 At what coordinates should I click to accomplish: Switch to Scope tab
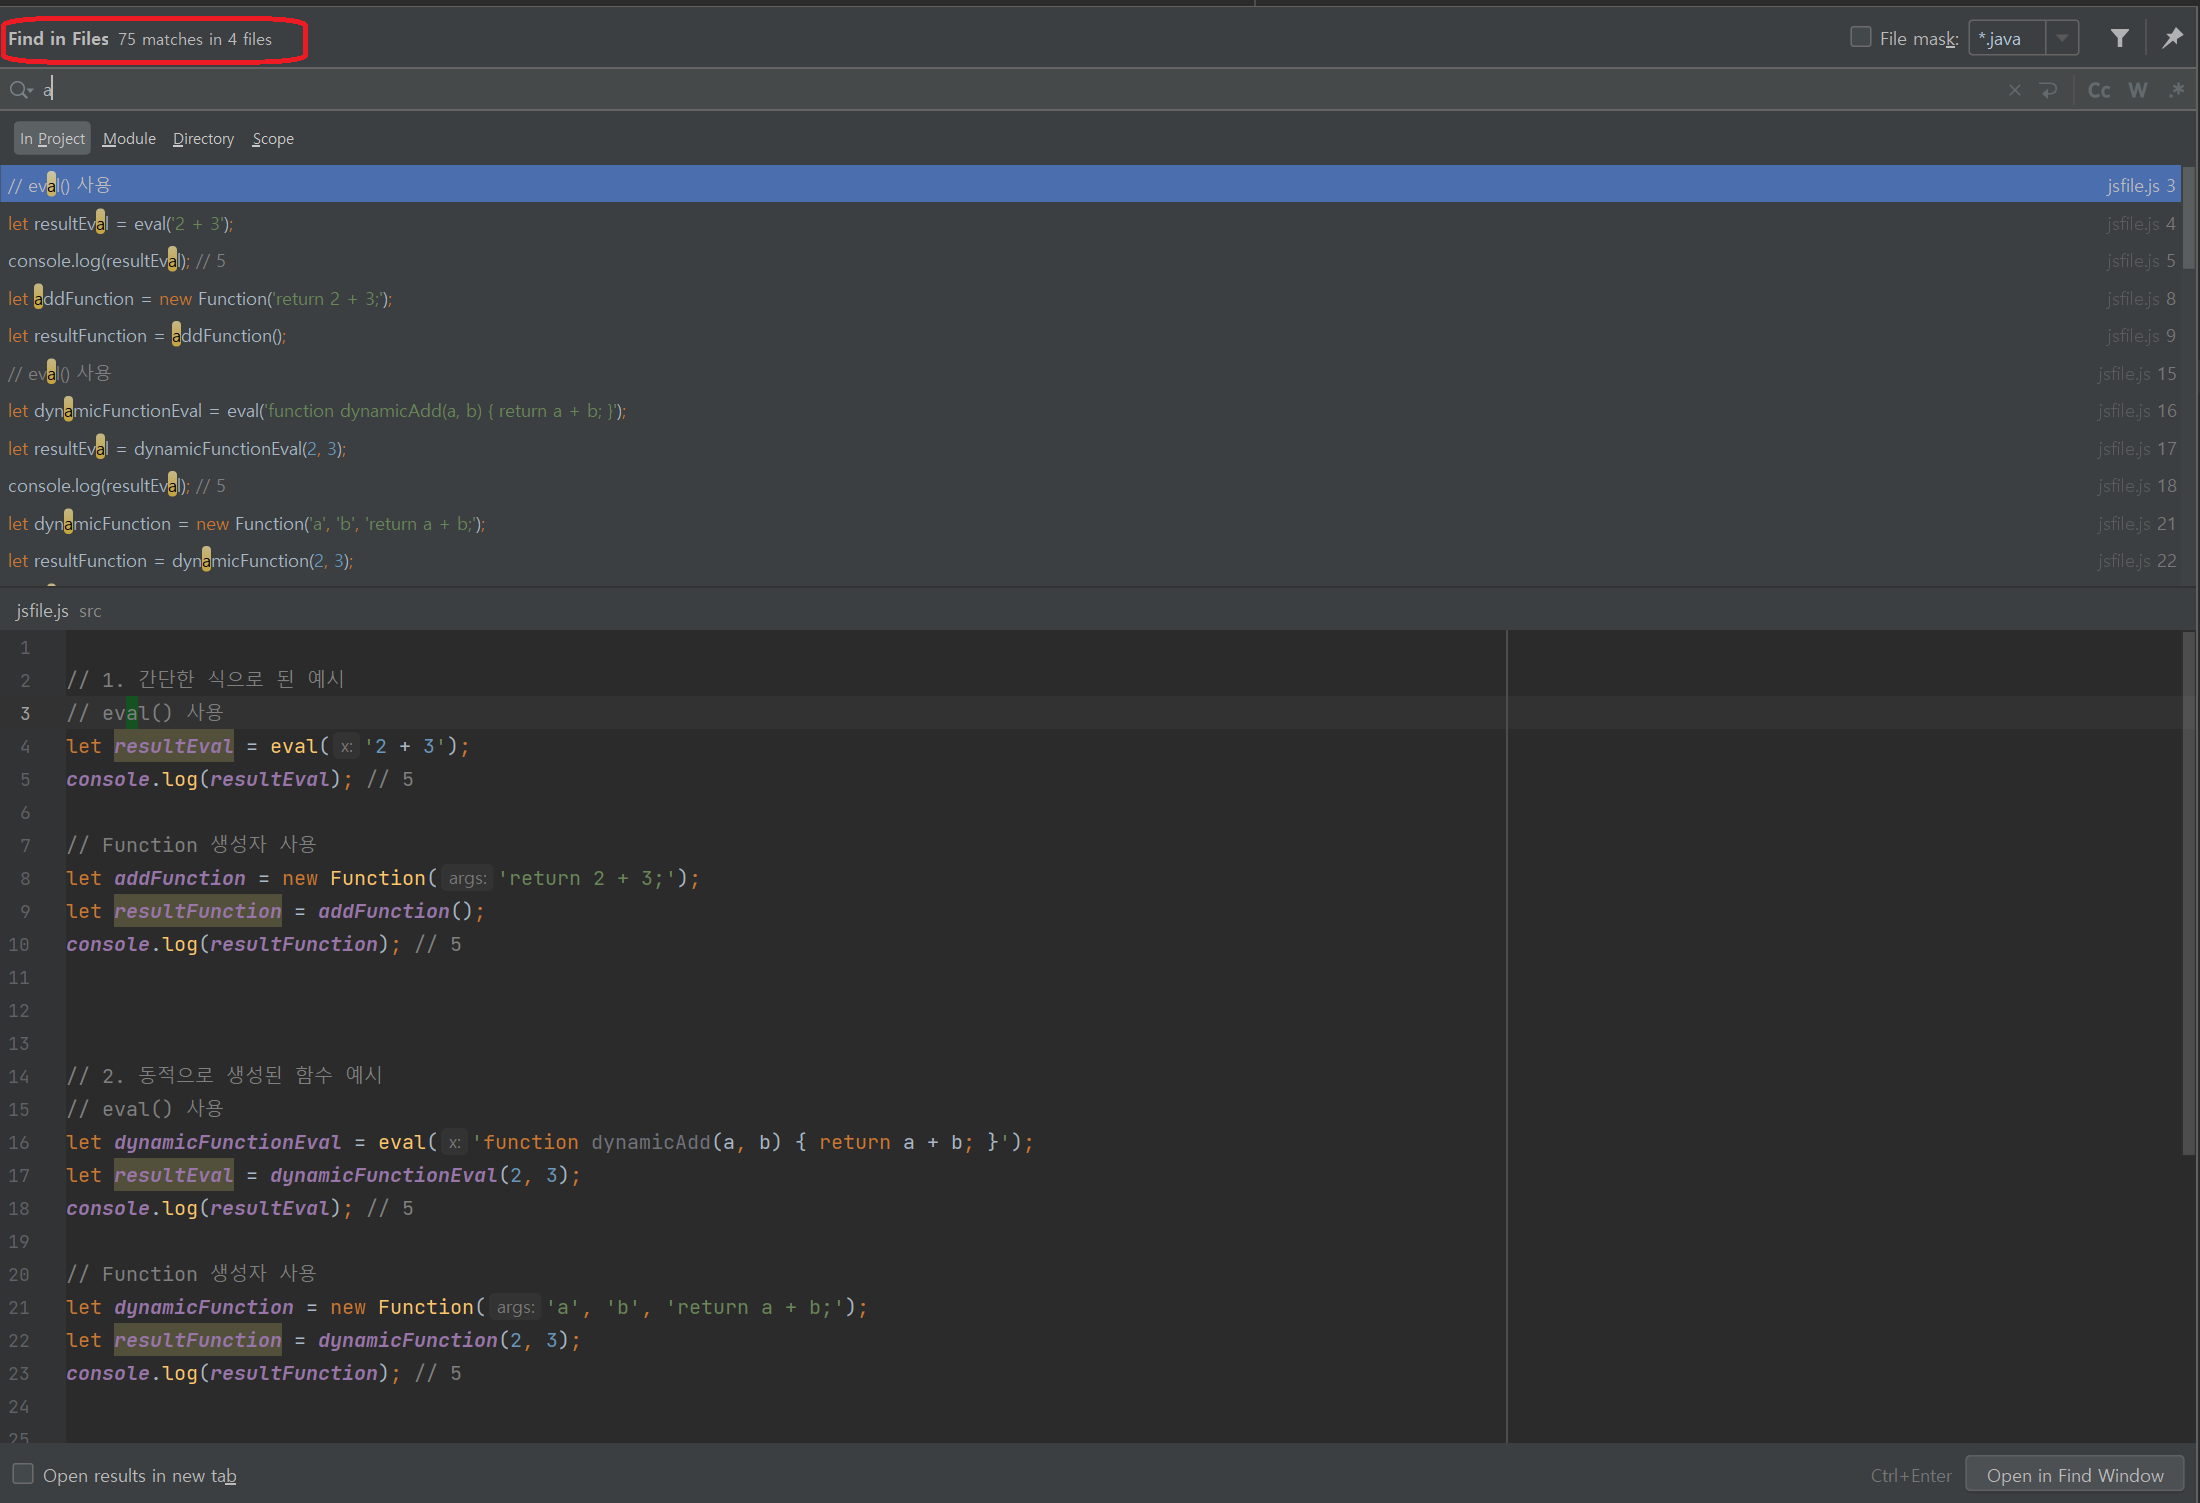pos(273,139)
